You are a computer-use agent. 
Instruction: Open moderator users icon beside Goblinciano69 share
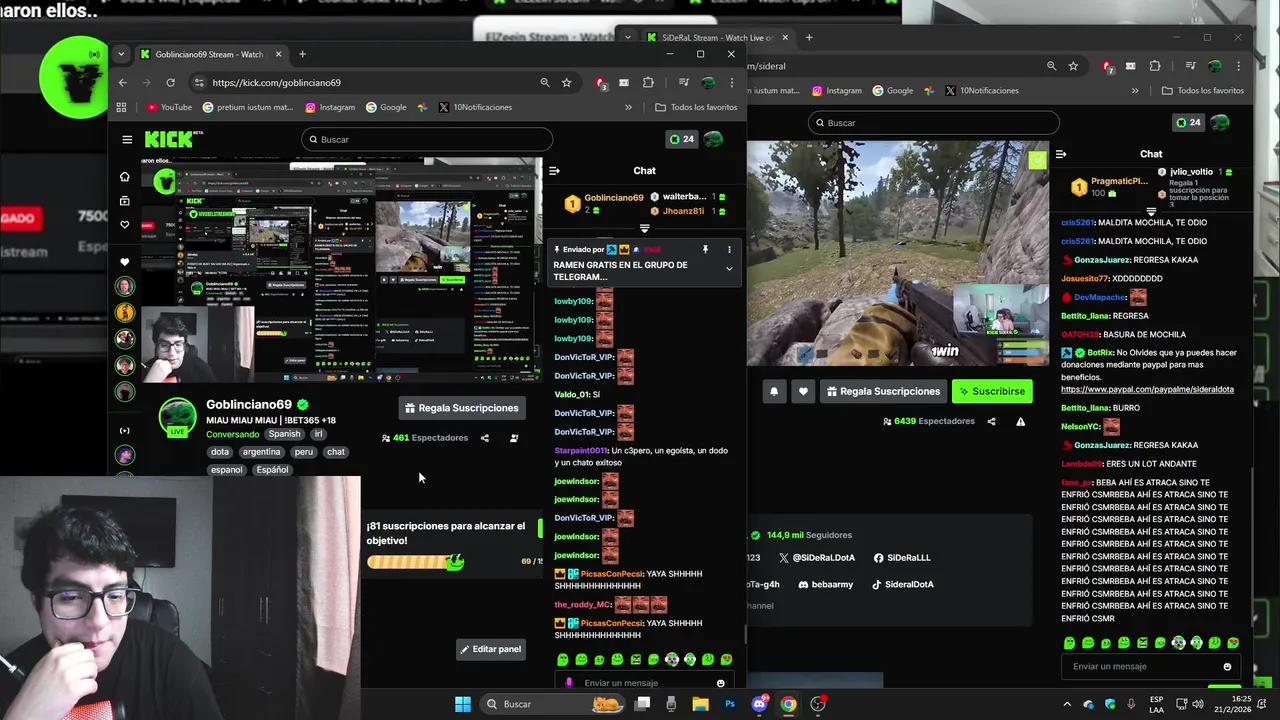pos(514,438)
